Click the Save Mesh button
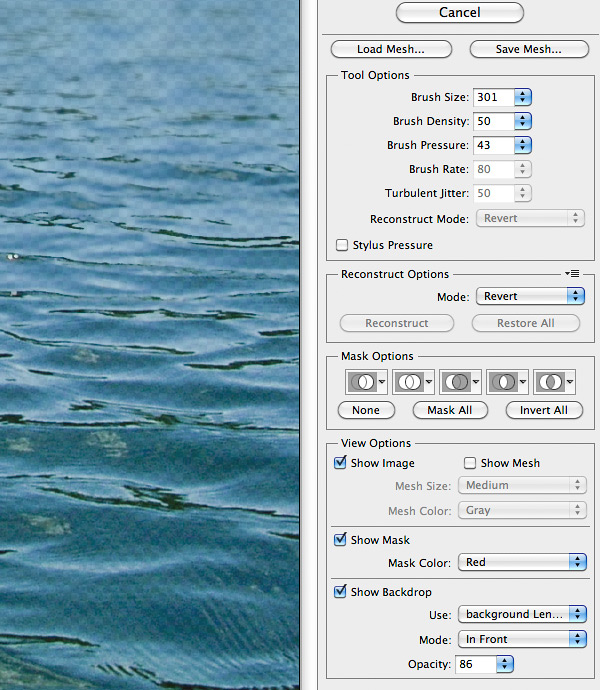The image size is (600, 690). point(529,49)
